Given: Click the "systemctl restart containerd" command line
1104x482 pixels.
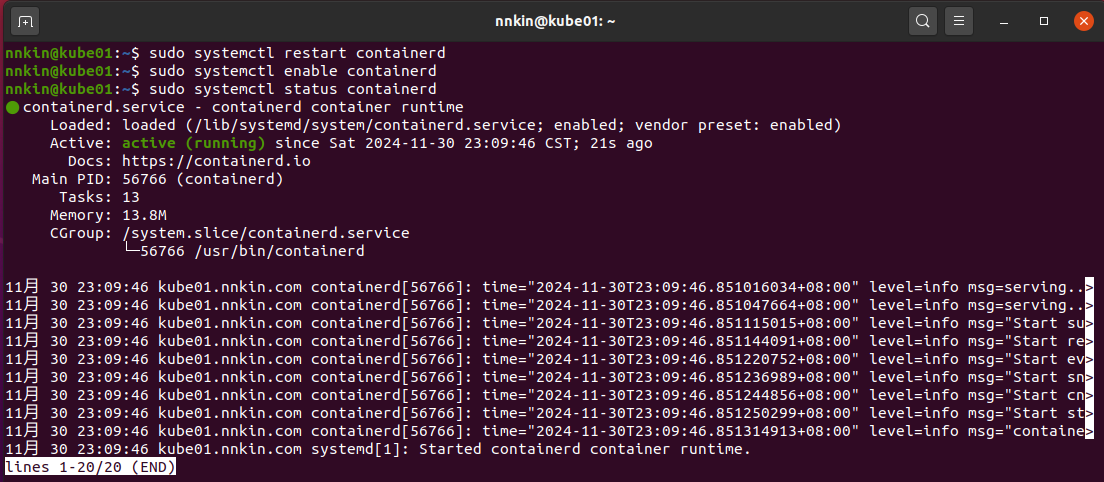Looking at the screenshot, I should (x=297, y=53).
